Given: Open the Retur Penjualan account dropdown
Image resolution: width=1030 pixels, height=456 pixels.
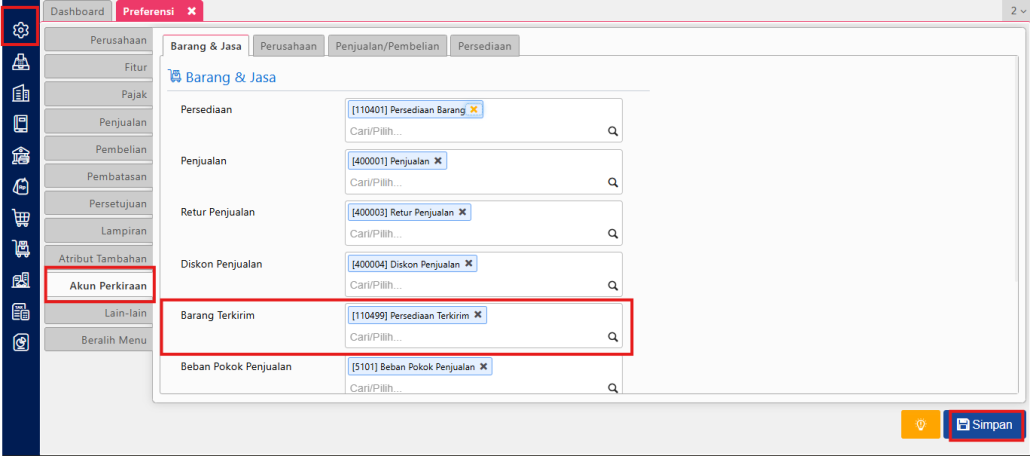Looking at the screenshot, I should click(613, 234).
